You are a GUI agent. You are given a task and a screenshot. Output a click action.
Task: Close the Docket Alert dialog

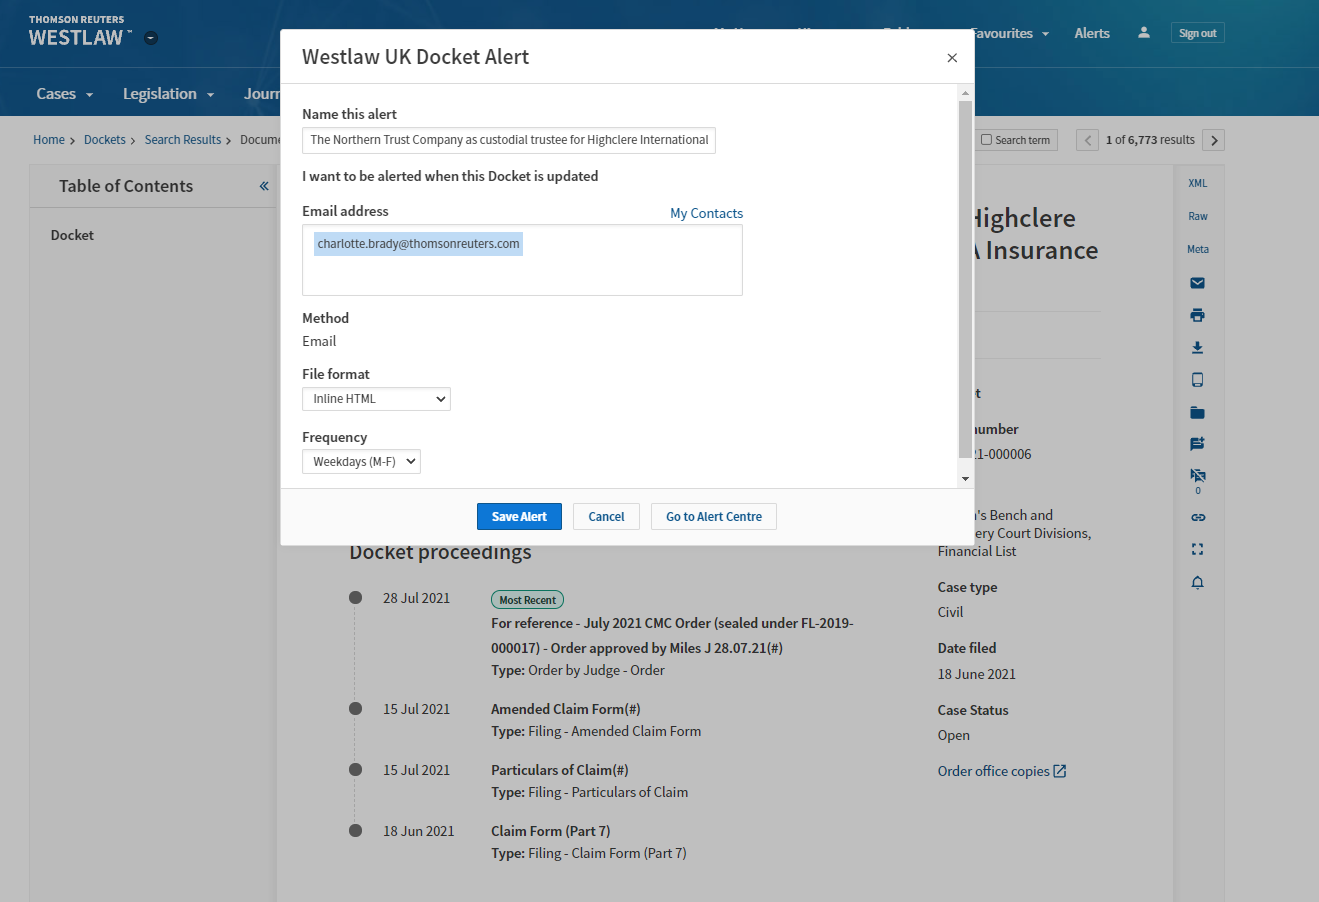952,58
